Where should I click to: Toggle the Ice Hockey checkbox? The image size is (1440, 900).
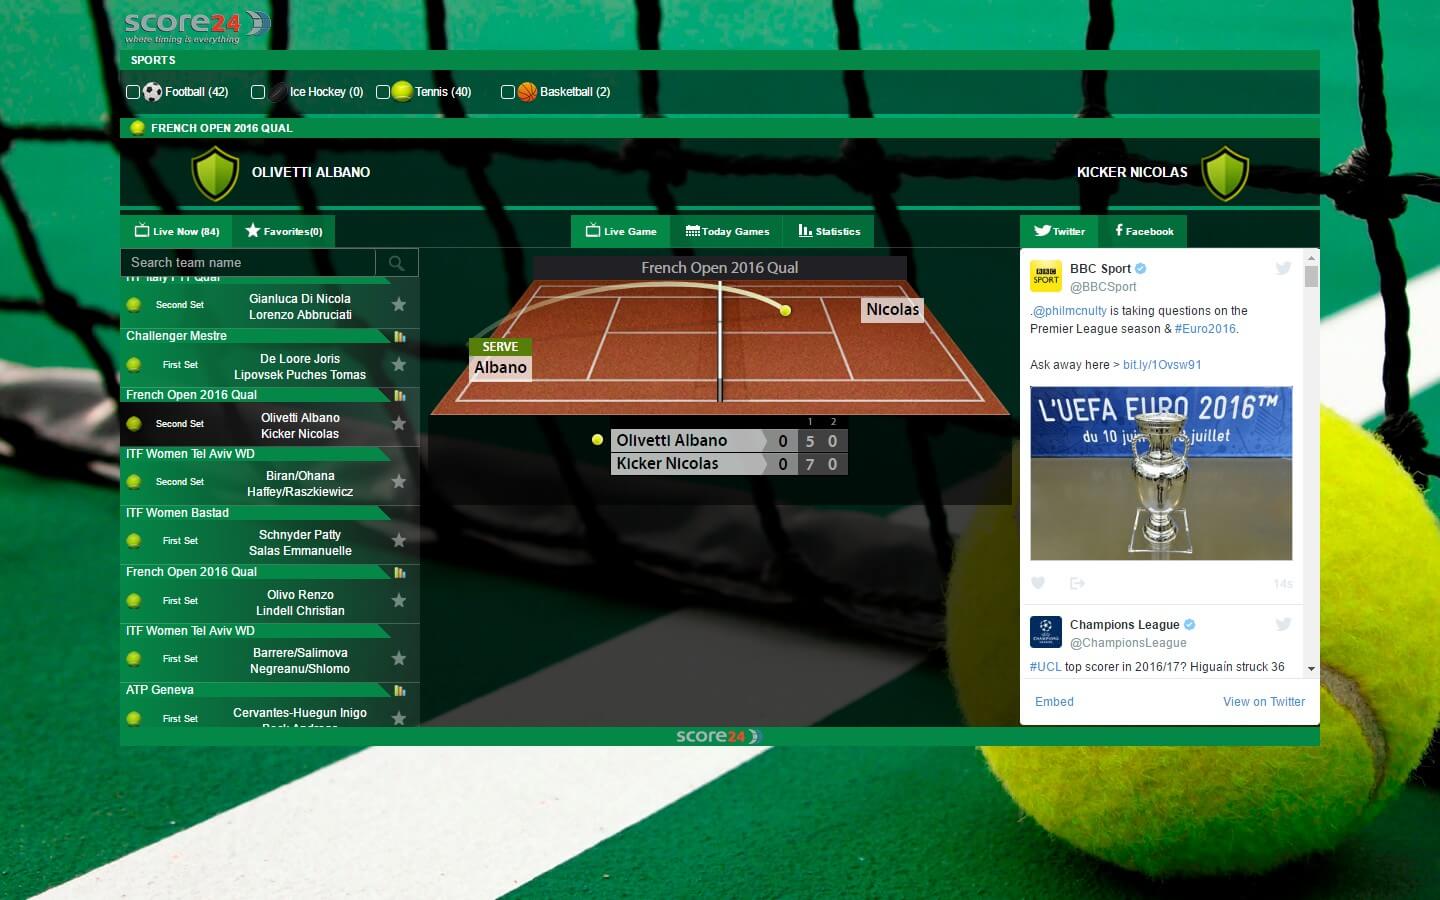click(258, 92)
